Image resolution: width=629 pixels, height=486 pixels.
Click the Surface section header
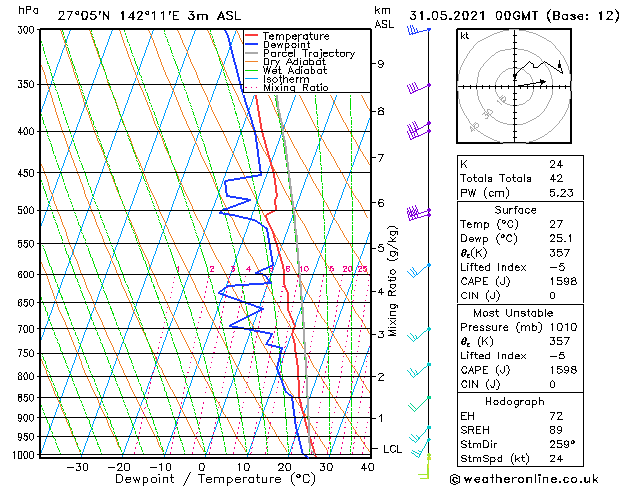[515, 210]
